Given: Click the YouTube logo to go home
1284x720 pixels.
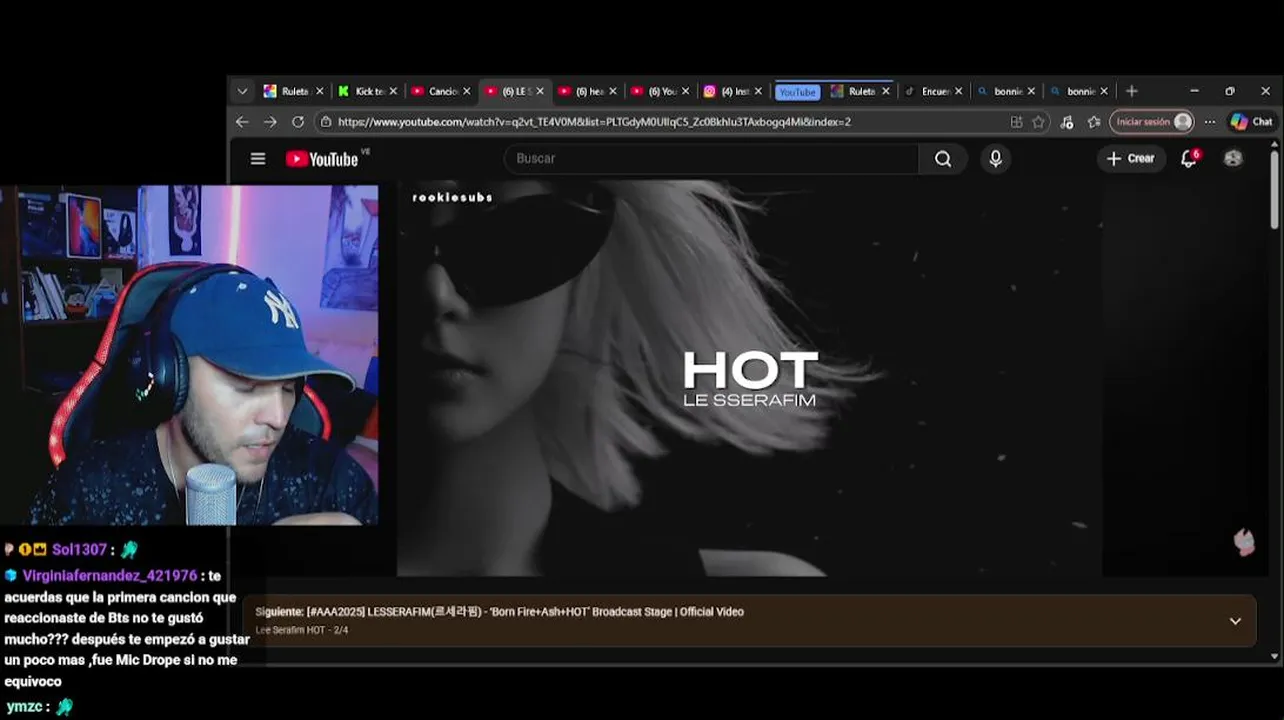Looking at the screenshot, I should point(322,159).
